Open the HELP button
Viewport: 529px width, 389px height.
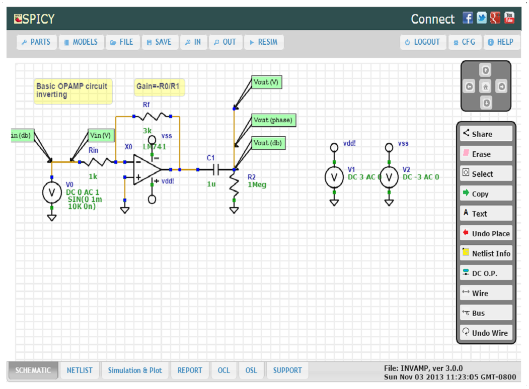[502, 42]
